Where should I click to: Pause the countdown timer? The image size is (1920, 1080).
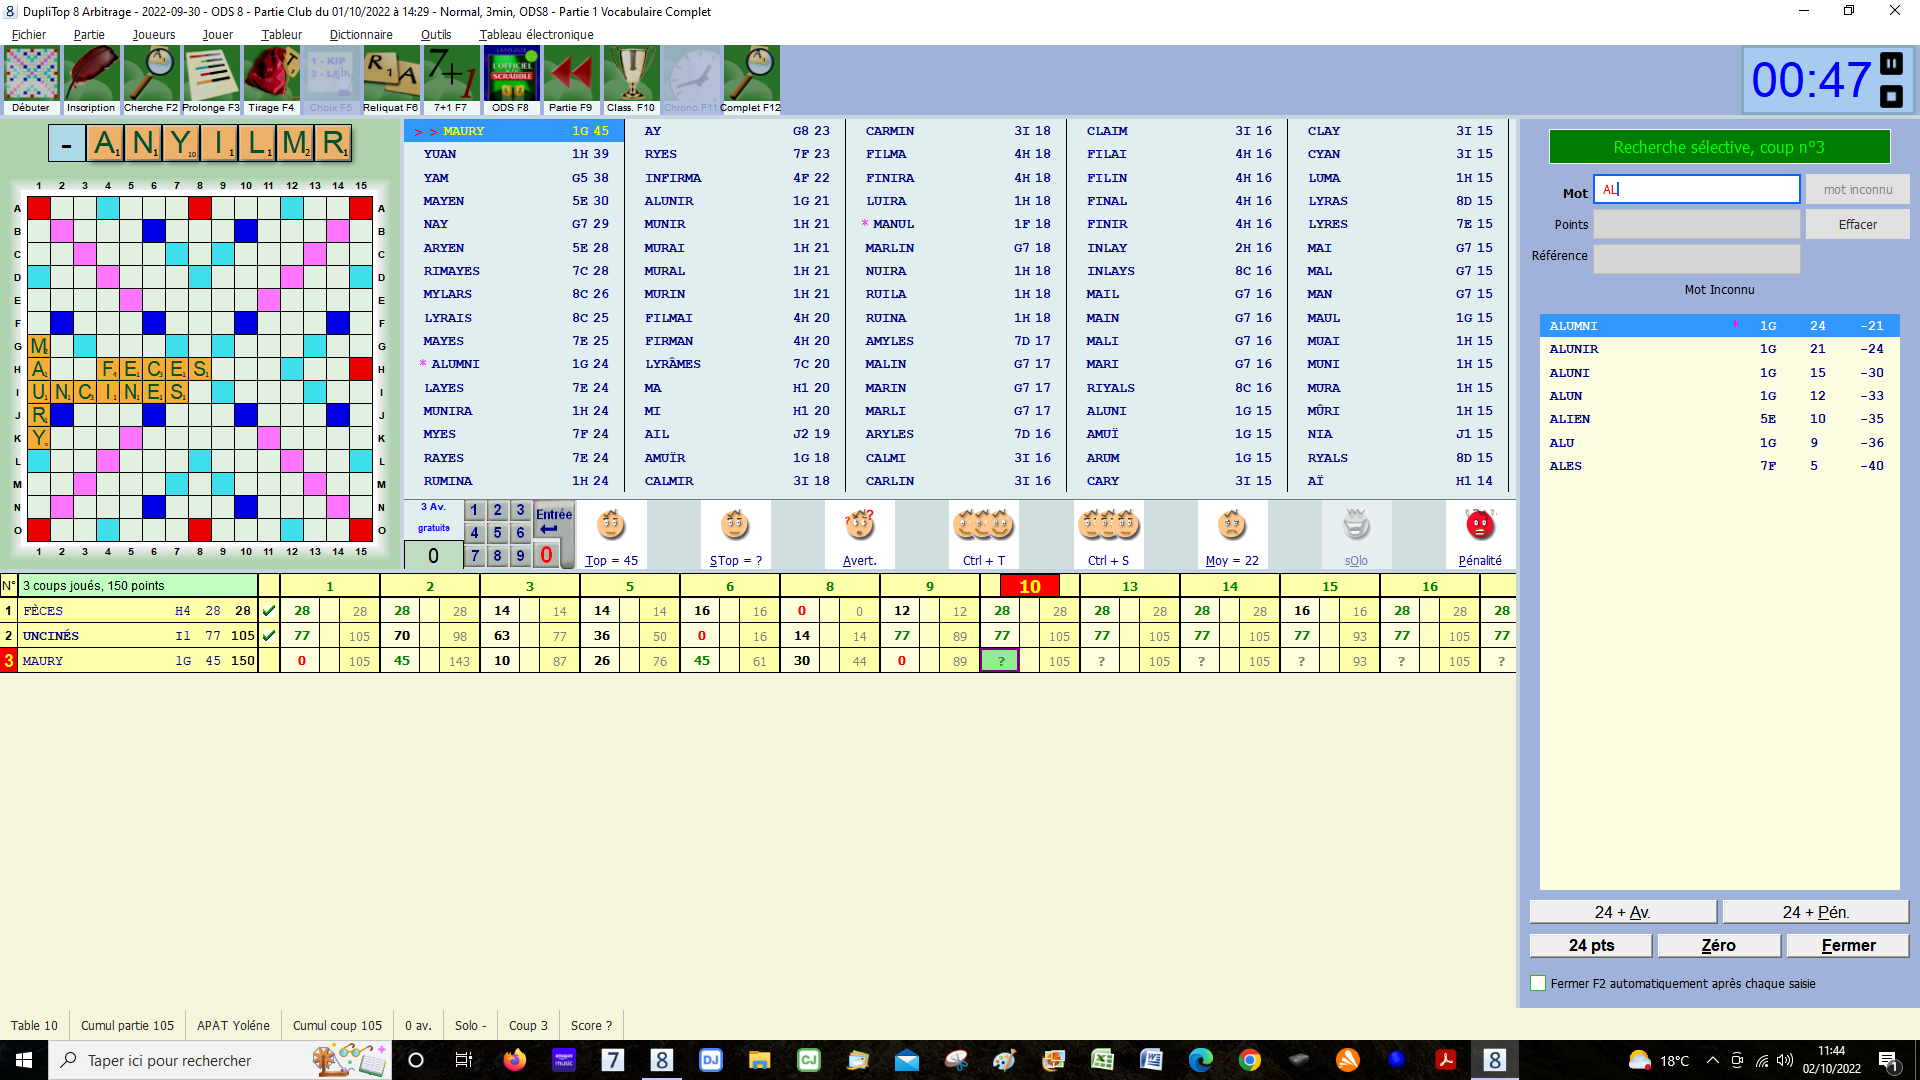[x=1891, y=64]
